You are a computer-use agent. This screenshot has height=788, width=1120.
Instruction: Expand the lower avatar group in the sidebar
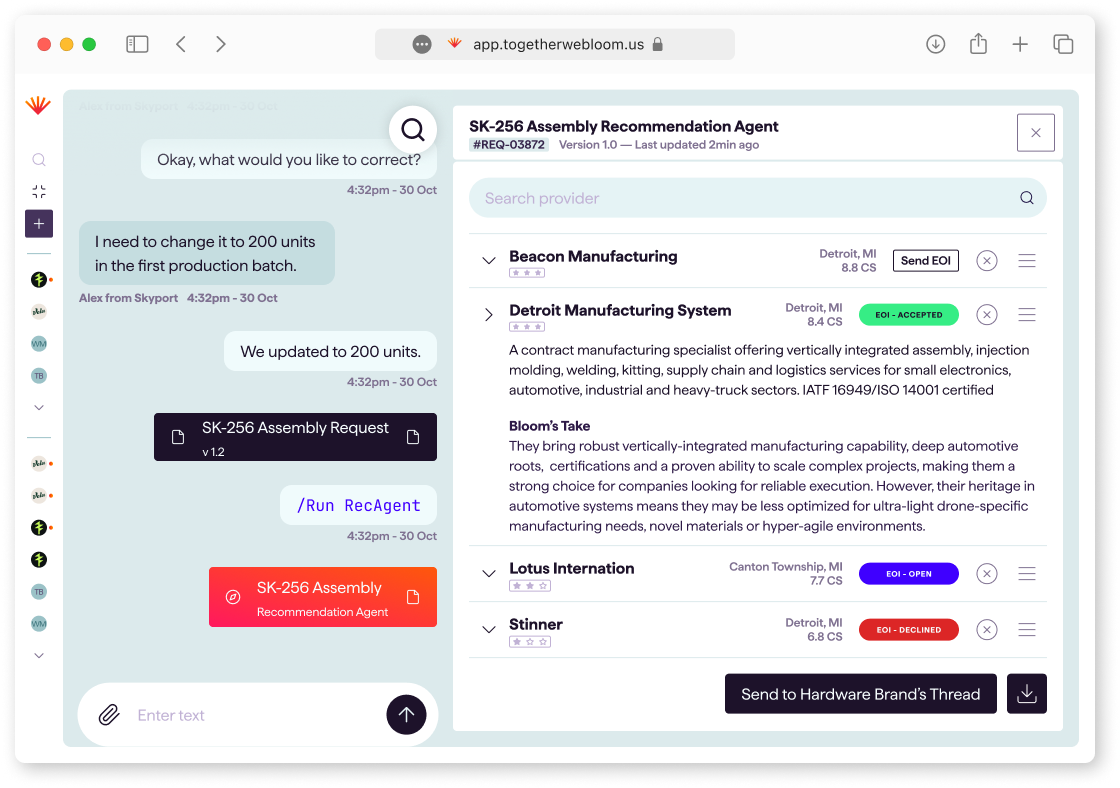[x=38, y=655]
